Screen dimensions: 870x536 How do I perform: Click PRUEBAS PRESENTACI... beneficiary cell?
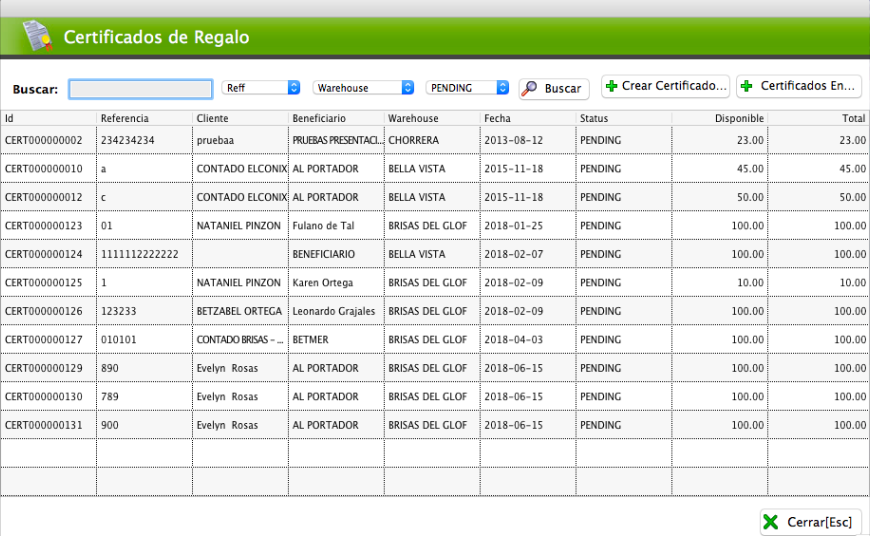point(336,140)
